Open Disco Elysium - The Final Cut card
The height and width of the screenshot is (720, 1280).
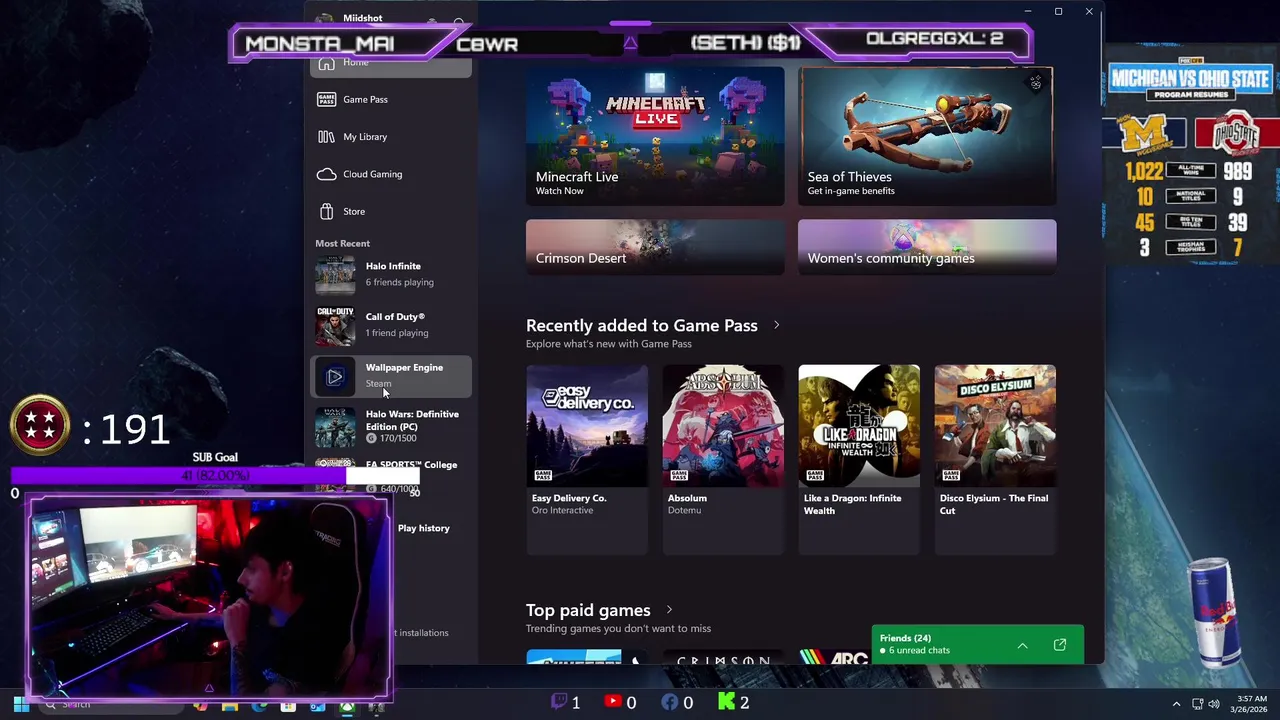coord(995,459)
